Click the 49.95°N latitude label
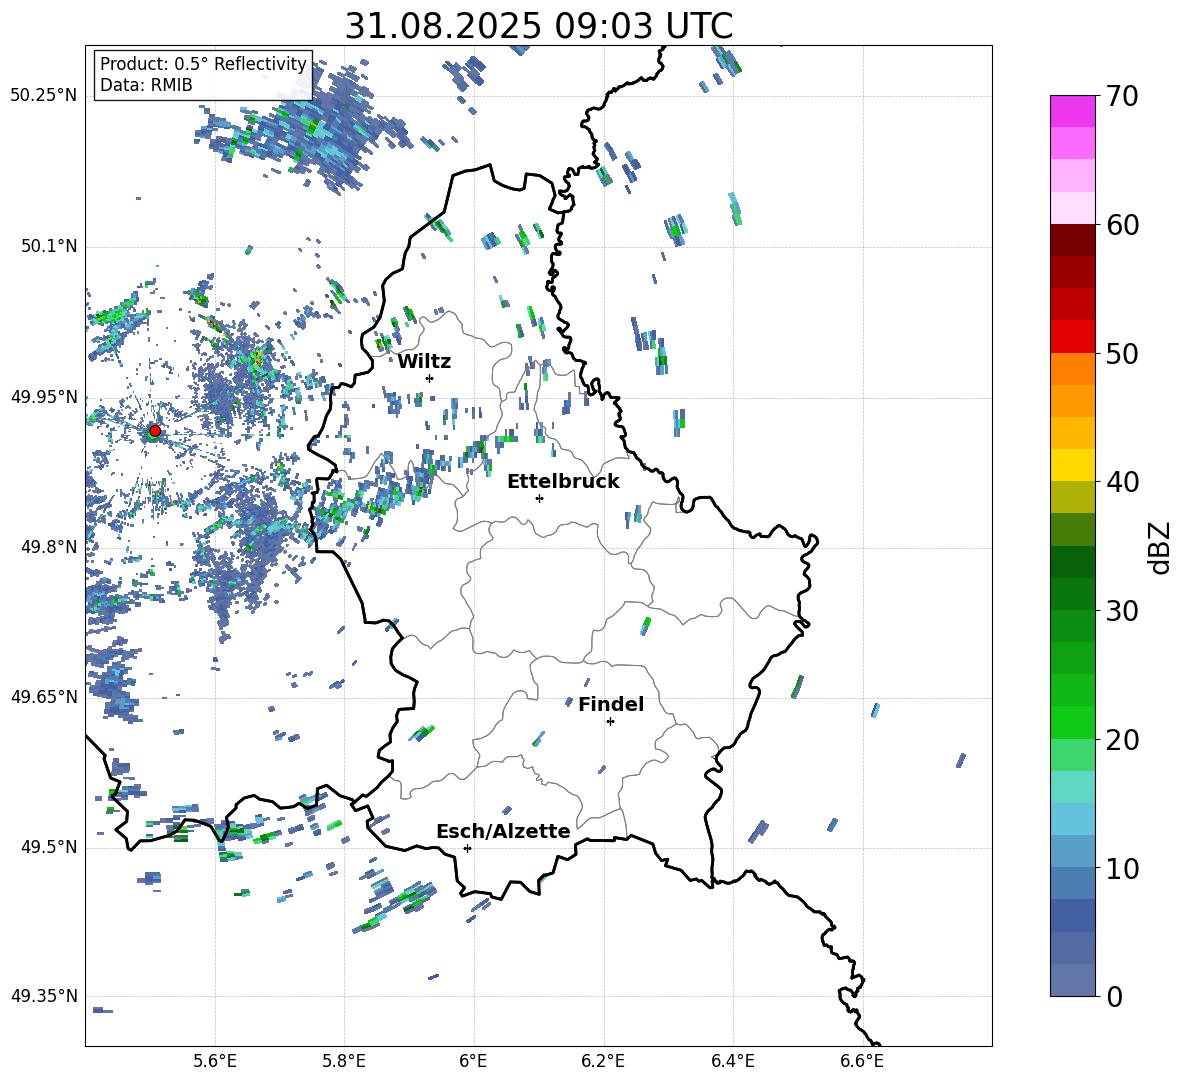Screen dimensions: 1184x1081 44,396
